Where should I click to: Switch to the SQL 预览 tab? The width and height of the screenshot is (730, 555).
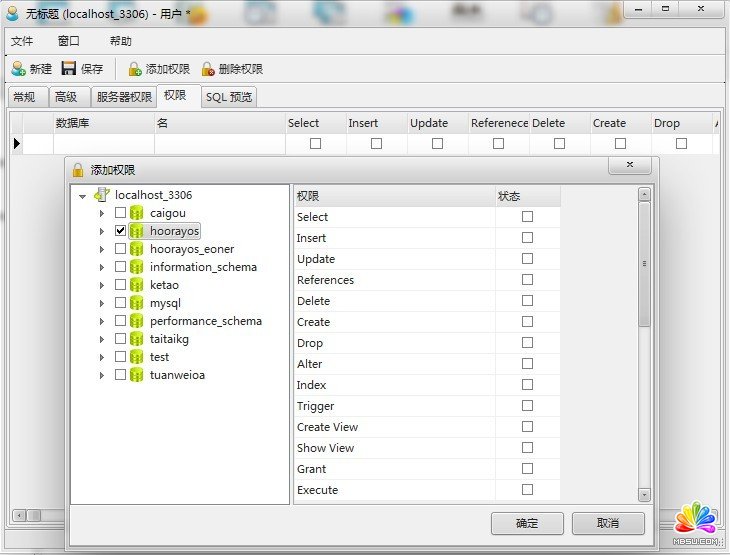click(x=230, y=97)
